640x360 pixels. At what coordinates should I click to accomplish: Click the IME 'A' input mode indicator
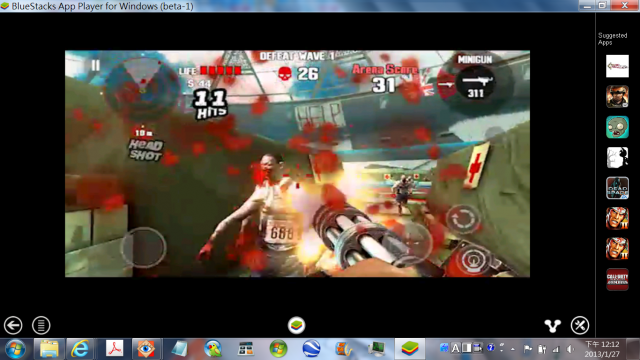point(455,349)
